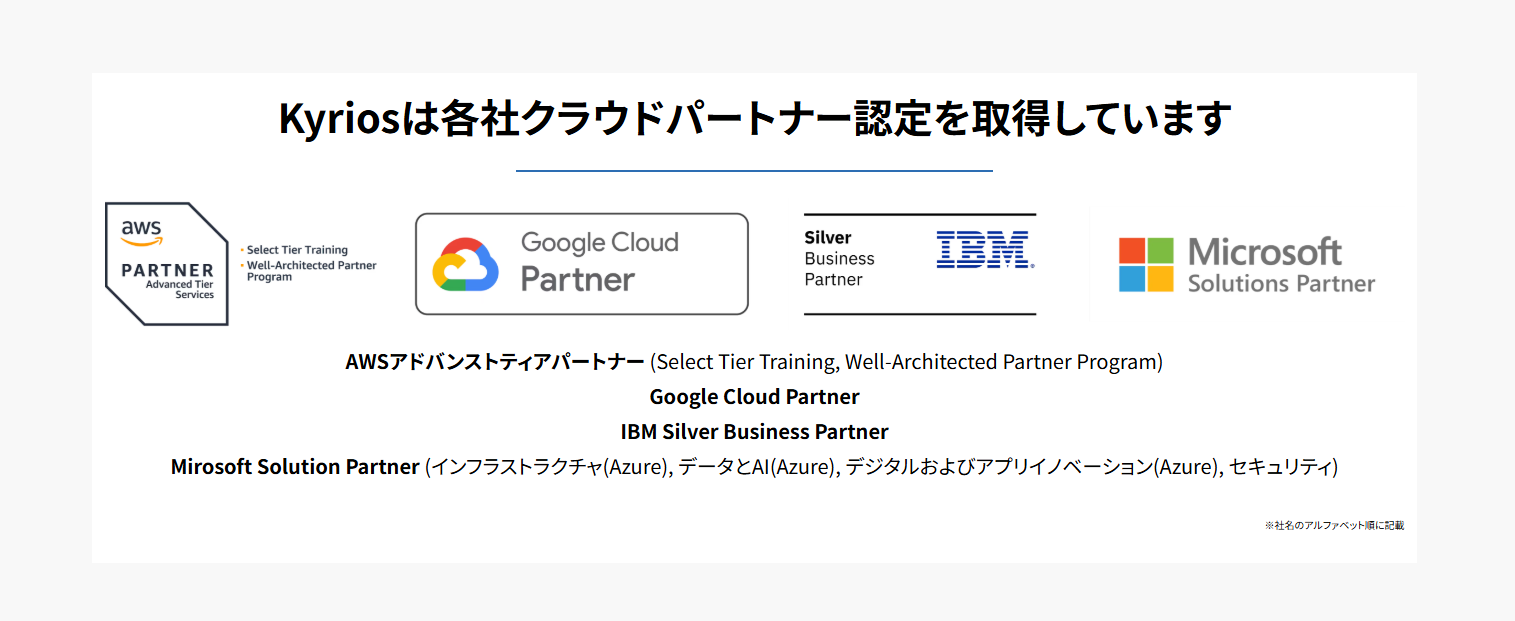
Task: Click the Well-Architected Partner Program bullet text
Action: [x=311, y=271]
